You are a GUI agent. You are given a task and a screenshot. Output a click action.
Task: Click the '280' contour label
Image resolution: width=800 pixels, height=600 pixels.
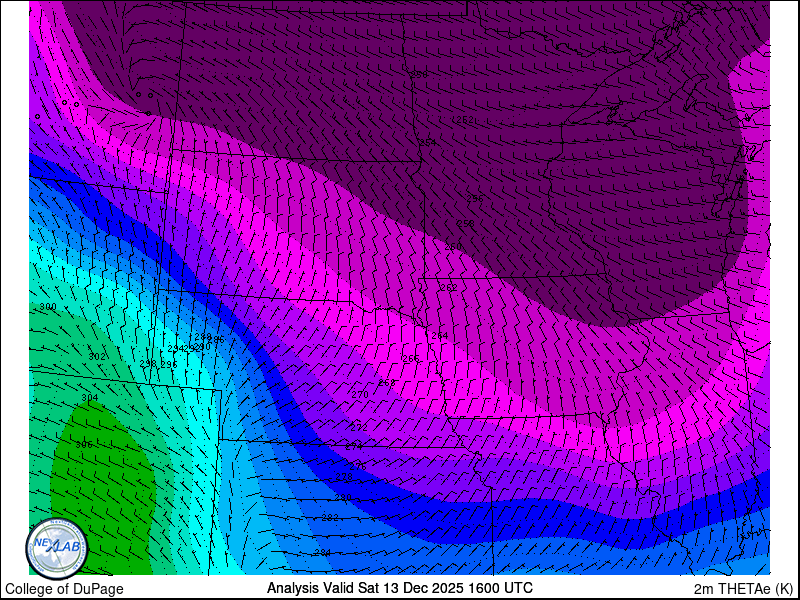343,497
